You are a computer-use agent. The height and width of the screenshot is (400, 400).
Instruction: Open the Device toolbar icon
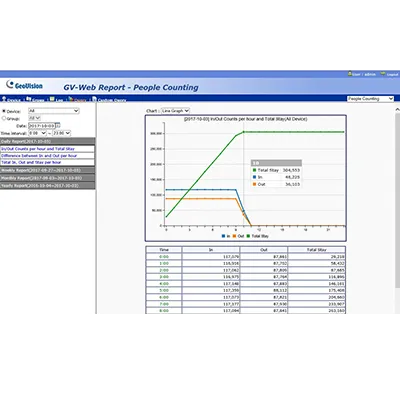coord(4,99)
